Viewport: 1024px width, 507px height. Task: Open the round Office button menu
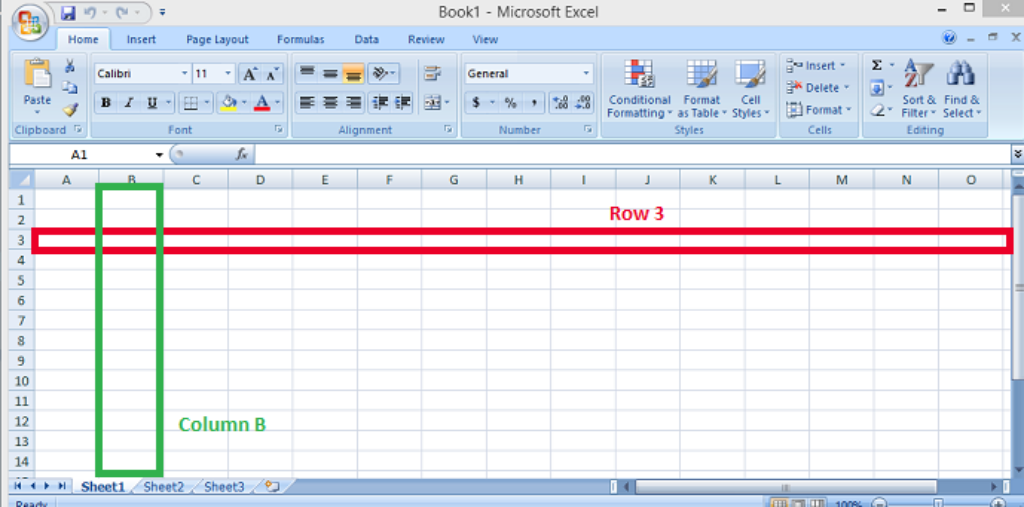[x=30, y=20]
